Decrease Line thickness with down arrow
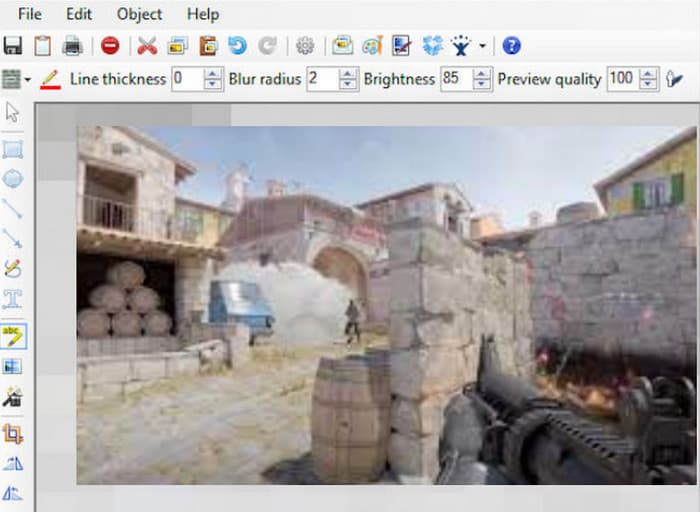This screenshot has height=512, width=700. (x=213, y=84)
